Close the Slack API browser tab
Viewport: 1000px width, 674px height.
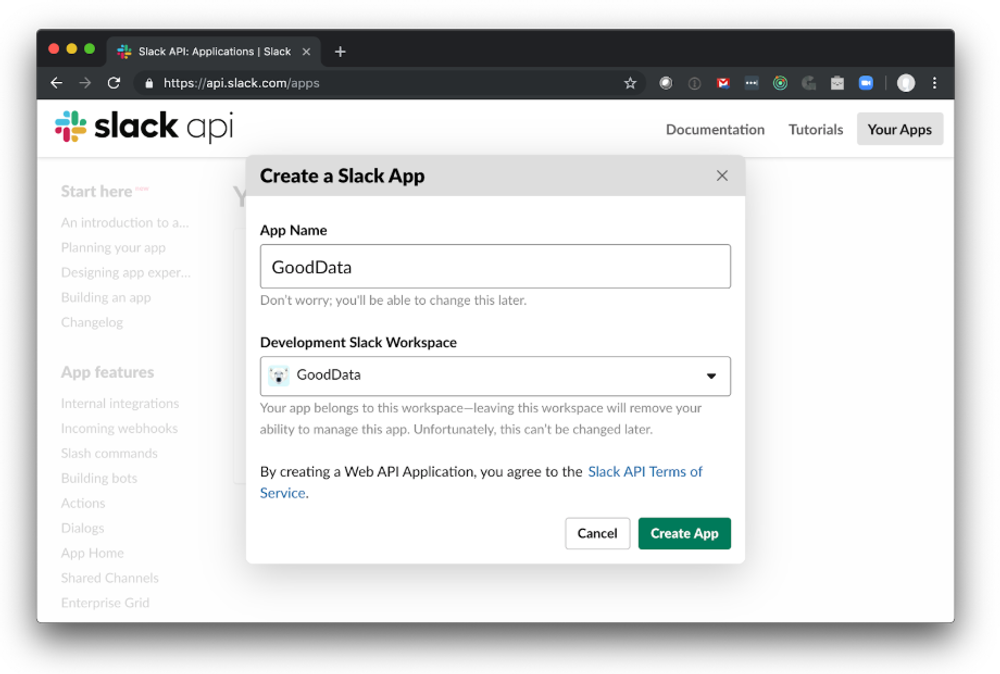[x=307, y=52]
